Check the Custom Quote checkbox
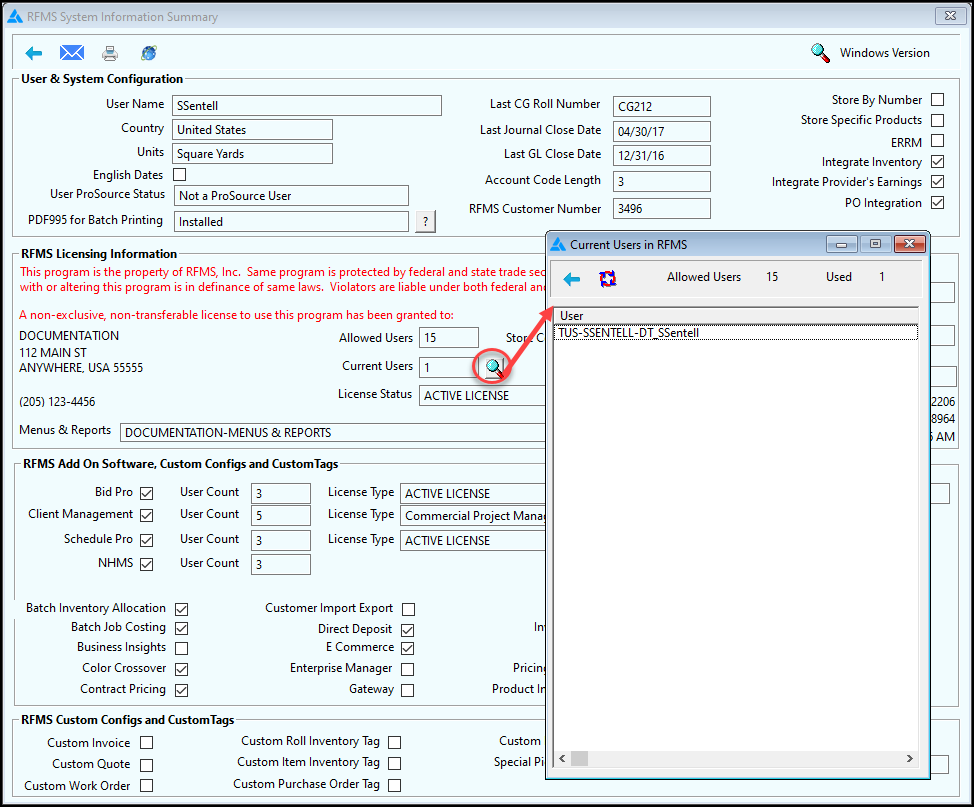974x807 pixels. pyautogui.click(x=147, y=765)
